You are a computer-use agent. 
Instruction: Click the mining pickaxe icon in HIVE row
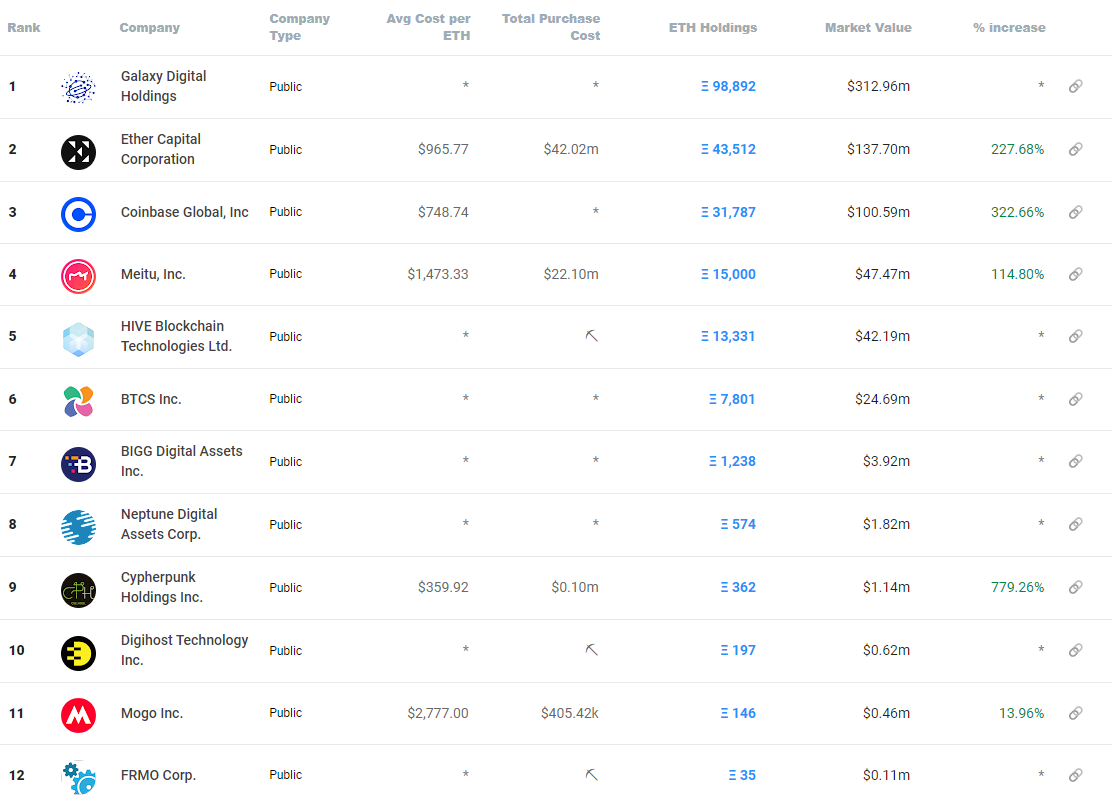coord(591,336)
